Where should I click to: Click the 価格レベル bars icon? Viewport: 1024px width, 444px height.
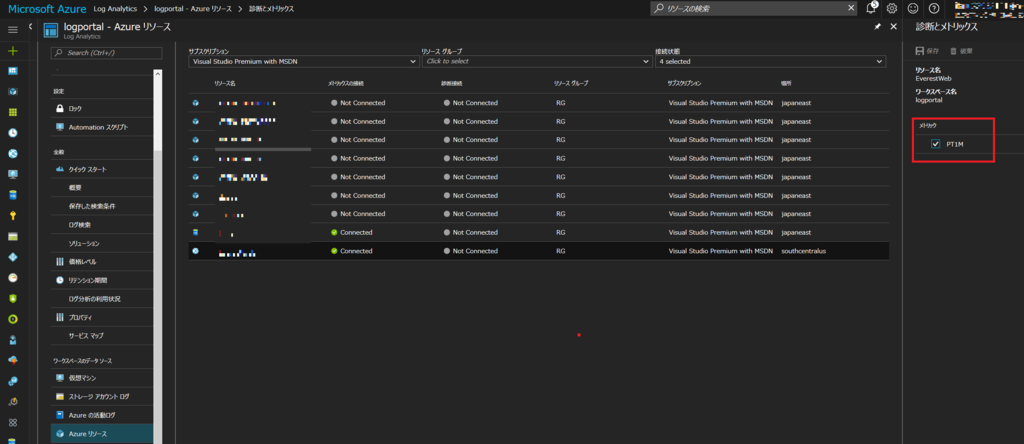coord(60,262)
